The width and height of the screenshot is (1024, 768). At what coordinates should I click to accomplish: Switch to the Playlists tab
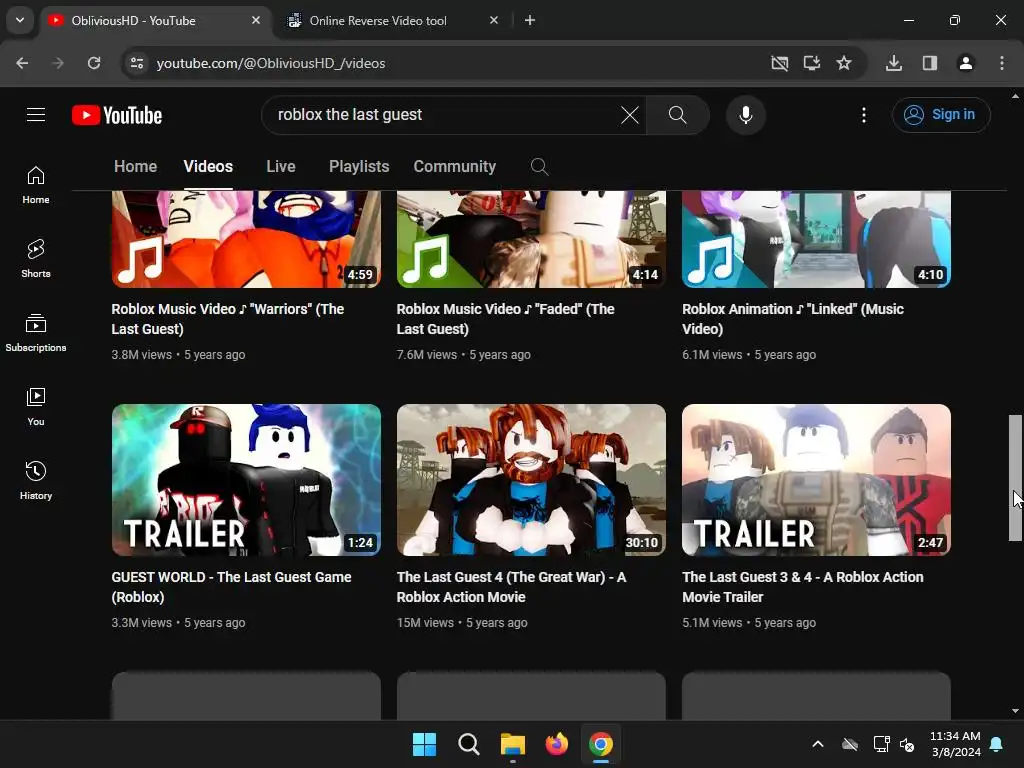tap(359, 167)
